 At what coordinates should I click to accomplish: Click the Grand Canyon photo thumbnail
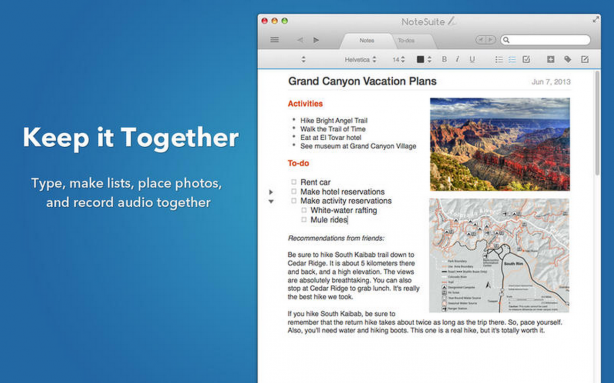(x=500, y=145)
